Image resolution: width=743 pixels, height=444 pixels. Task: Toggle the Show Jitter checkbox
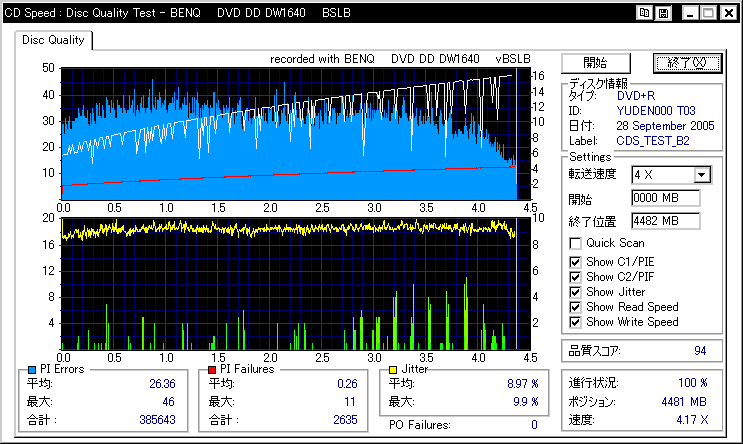coord(575,292)
